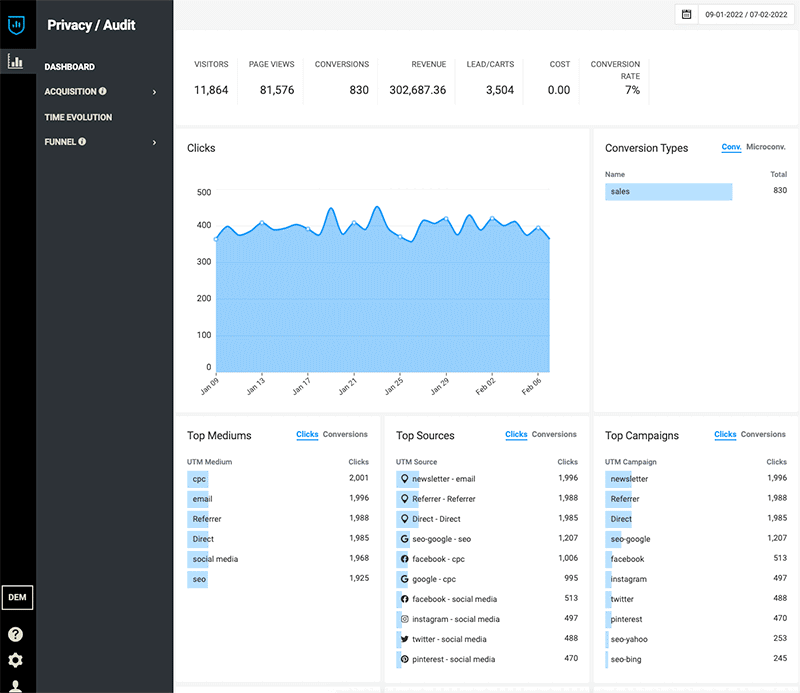Click the DEM account button
This screenshot has height=693, width=800.
pos(17,597)
